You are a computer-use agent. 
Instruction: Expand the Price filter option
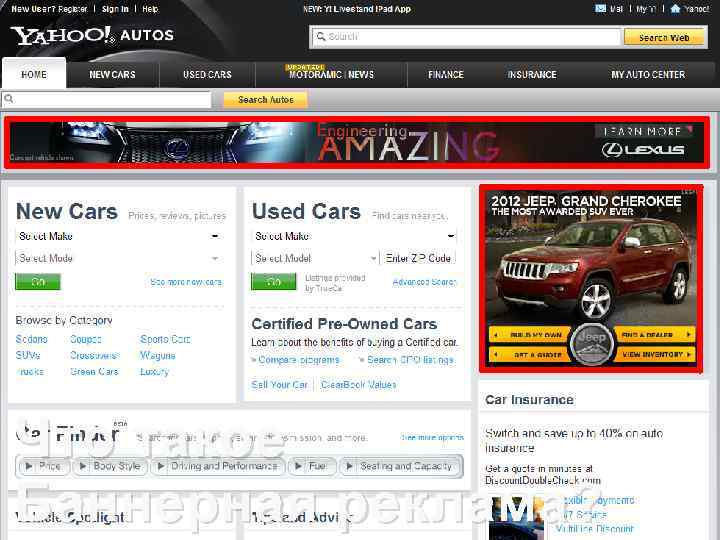tap(43, 466)
